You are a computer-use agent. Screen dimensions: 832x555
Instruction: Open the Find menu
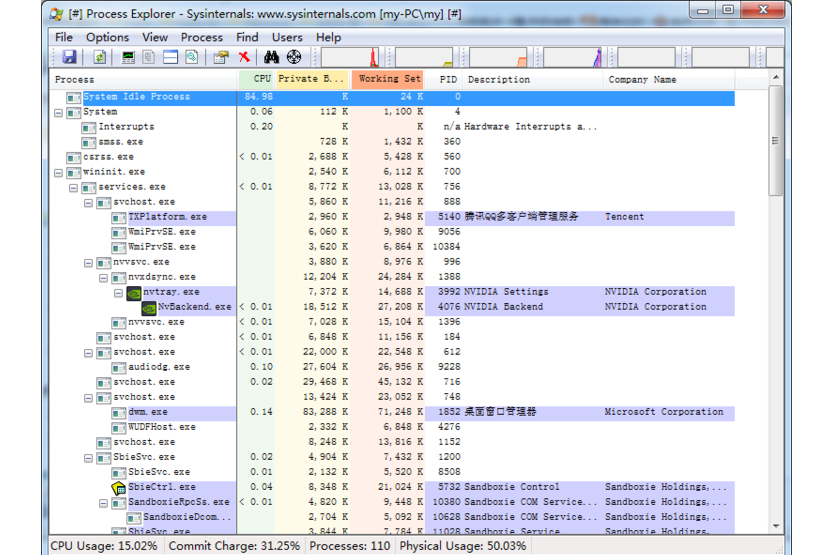click(247, 37)
